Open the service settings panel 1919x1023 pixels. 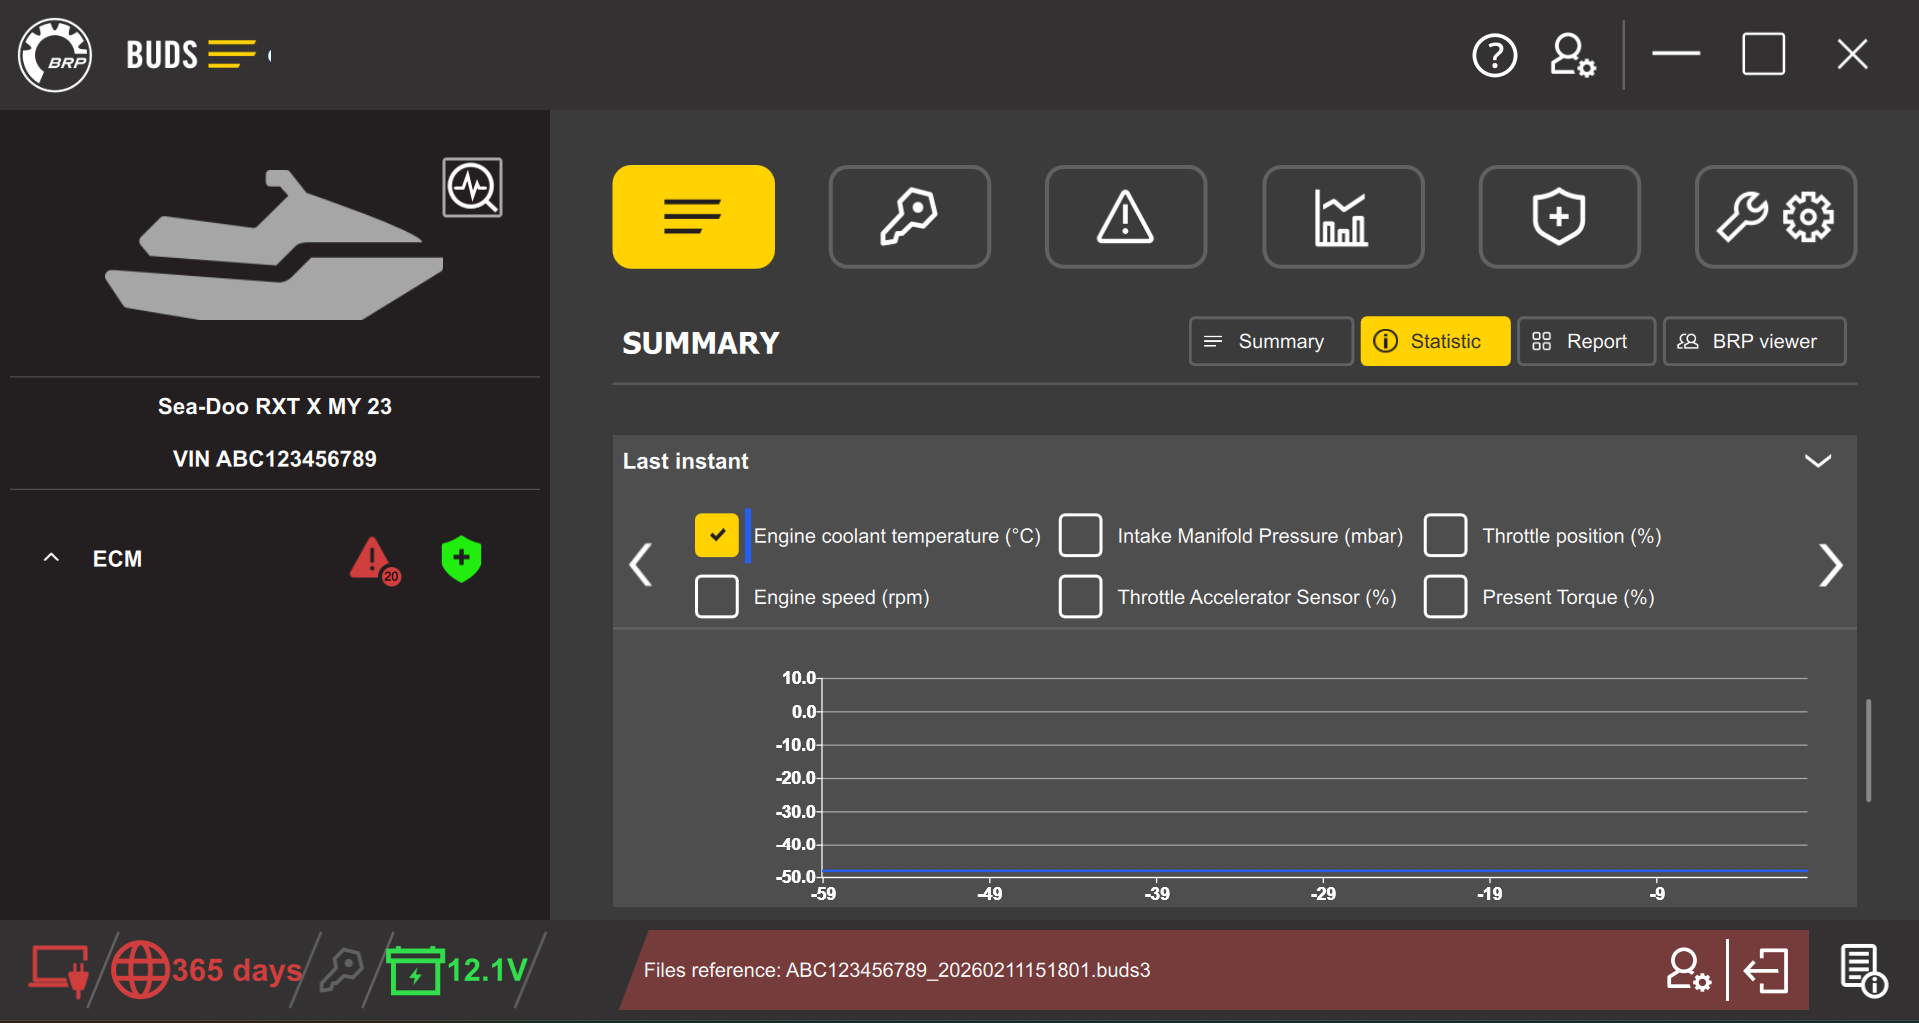1775,216
